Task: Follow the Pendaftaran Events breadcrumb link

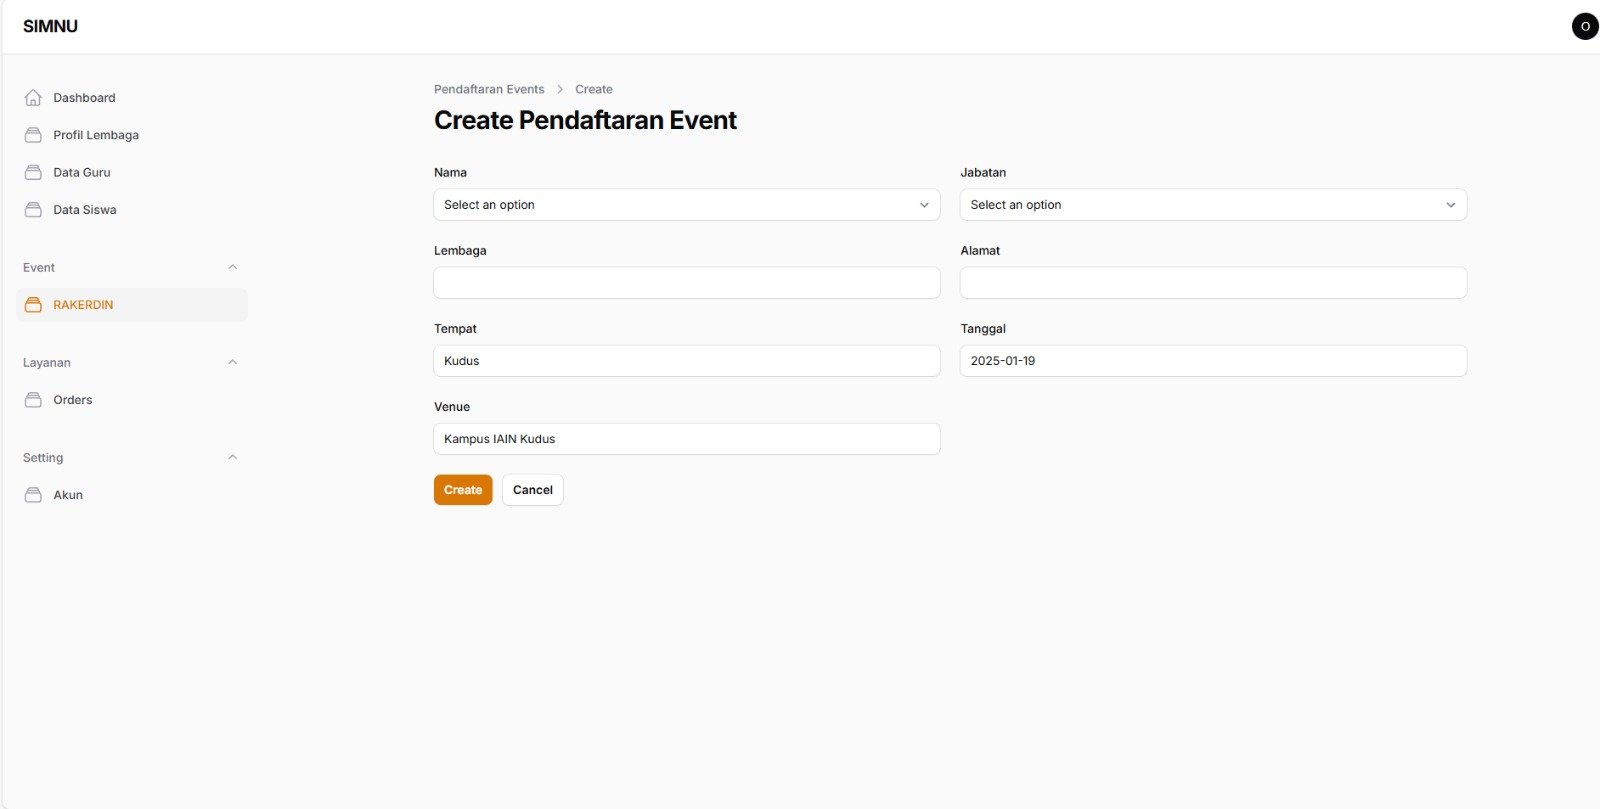Action: click(489, 89)
